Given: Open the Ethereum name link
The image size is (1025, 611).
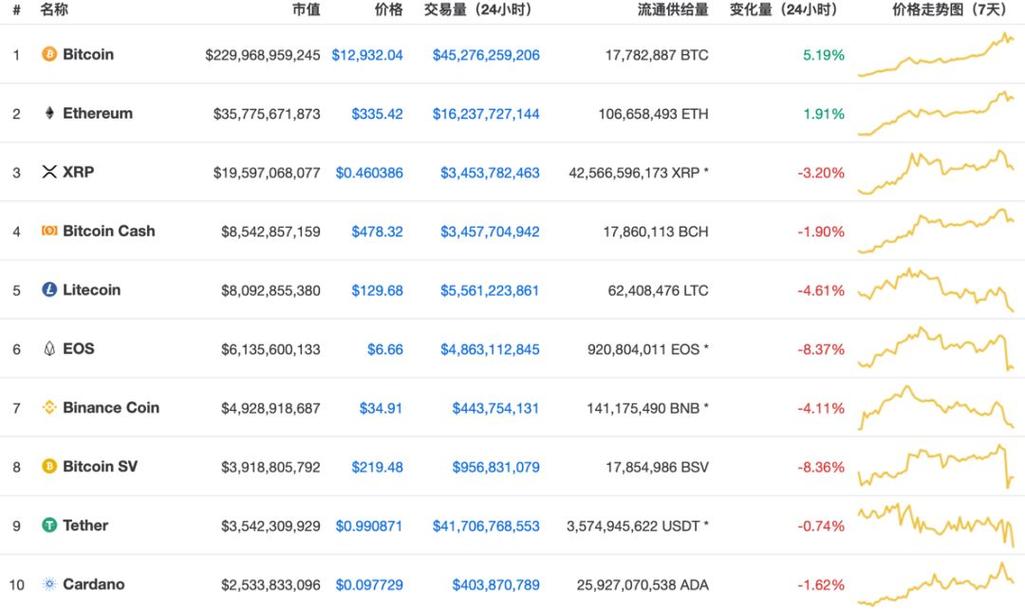Looking at the screenshot, I should [97, 113].
